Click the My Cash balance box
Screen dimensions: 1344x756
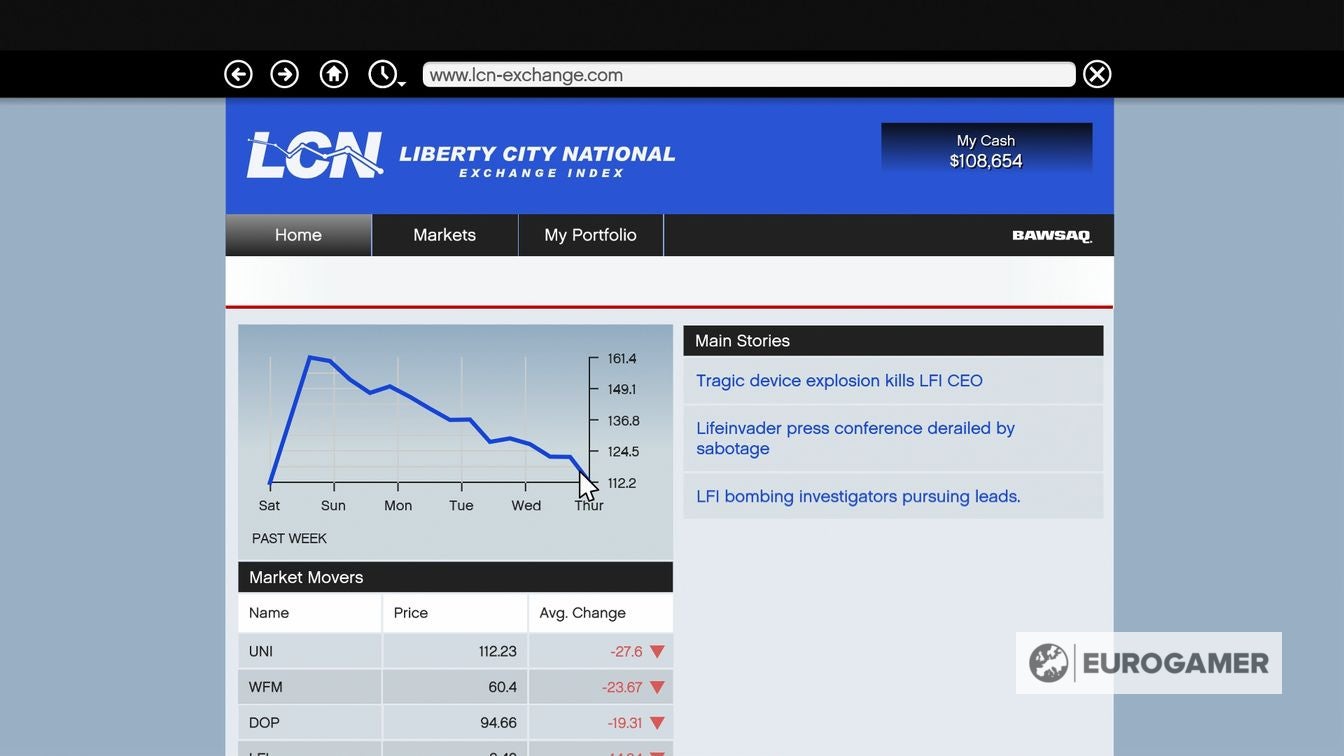986,151
